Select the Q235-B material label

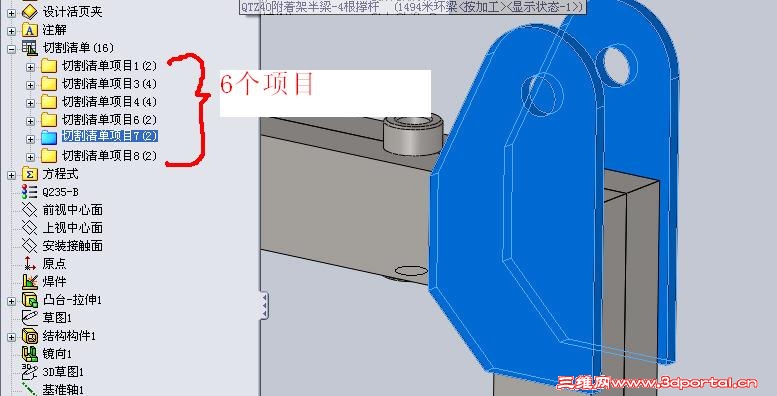60,192
